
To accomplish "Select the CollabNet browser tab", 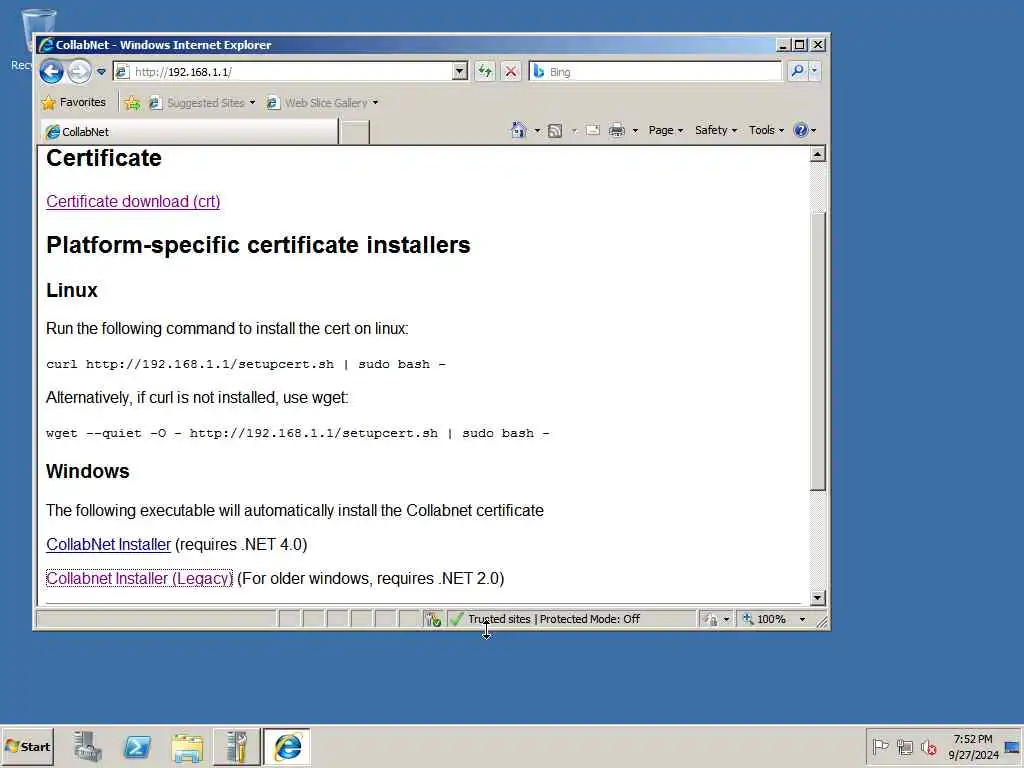I will pos(189,131).
